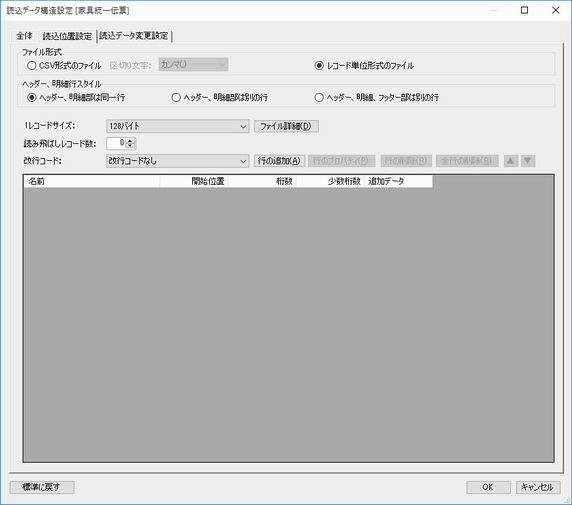Click the 標準に戻す button

[x=42, y=487]
